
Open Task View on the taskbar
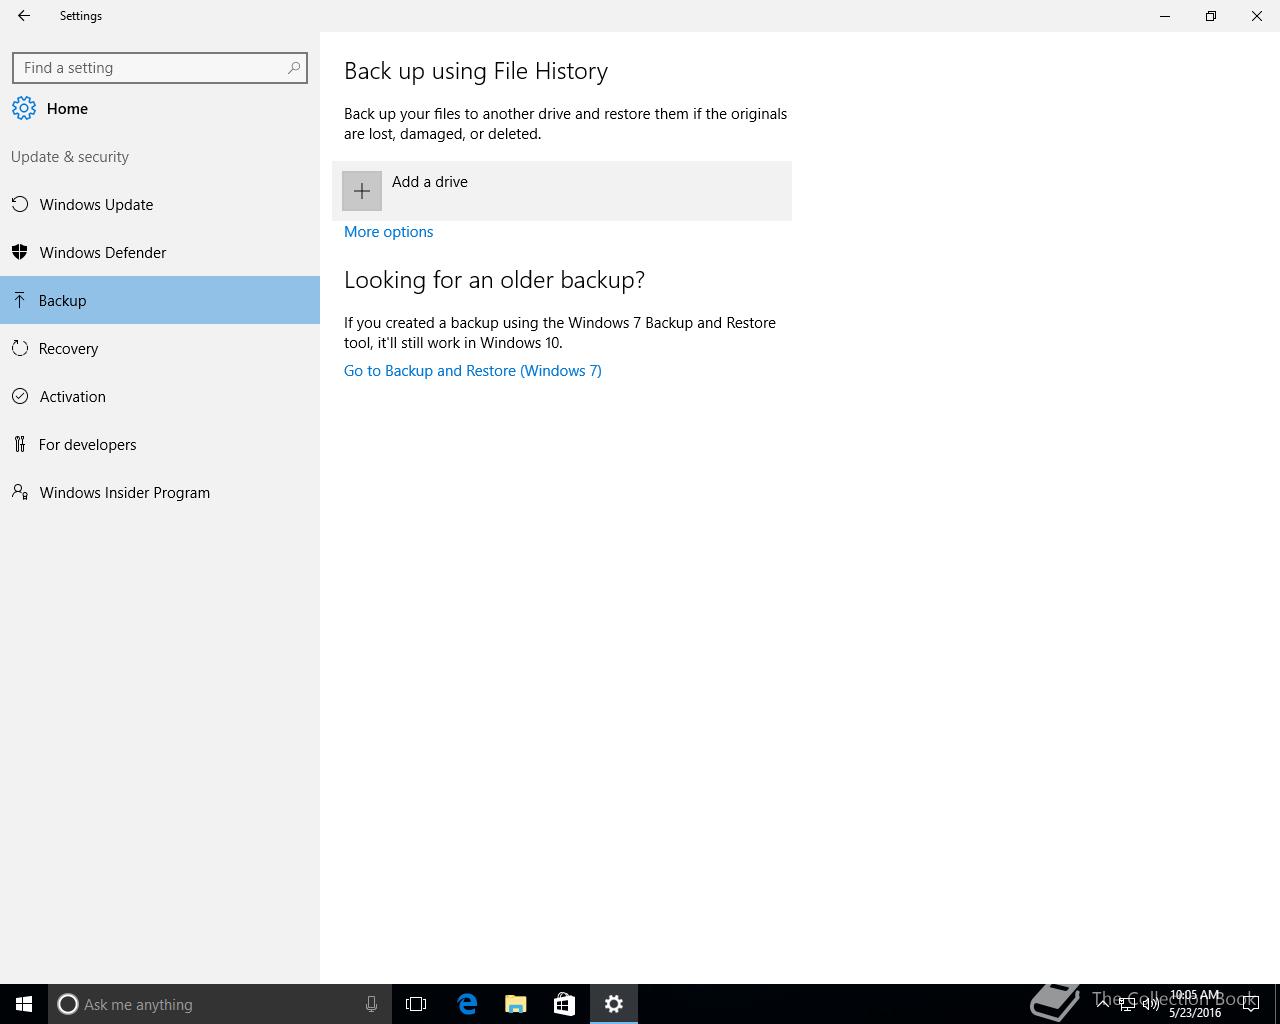click(x=416, y=1004)
